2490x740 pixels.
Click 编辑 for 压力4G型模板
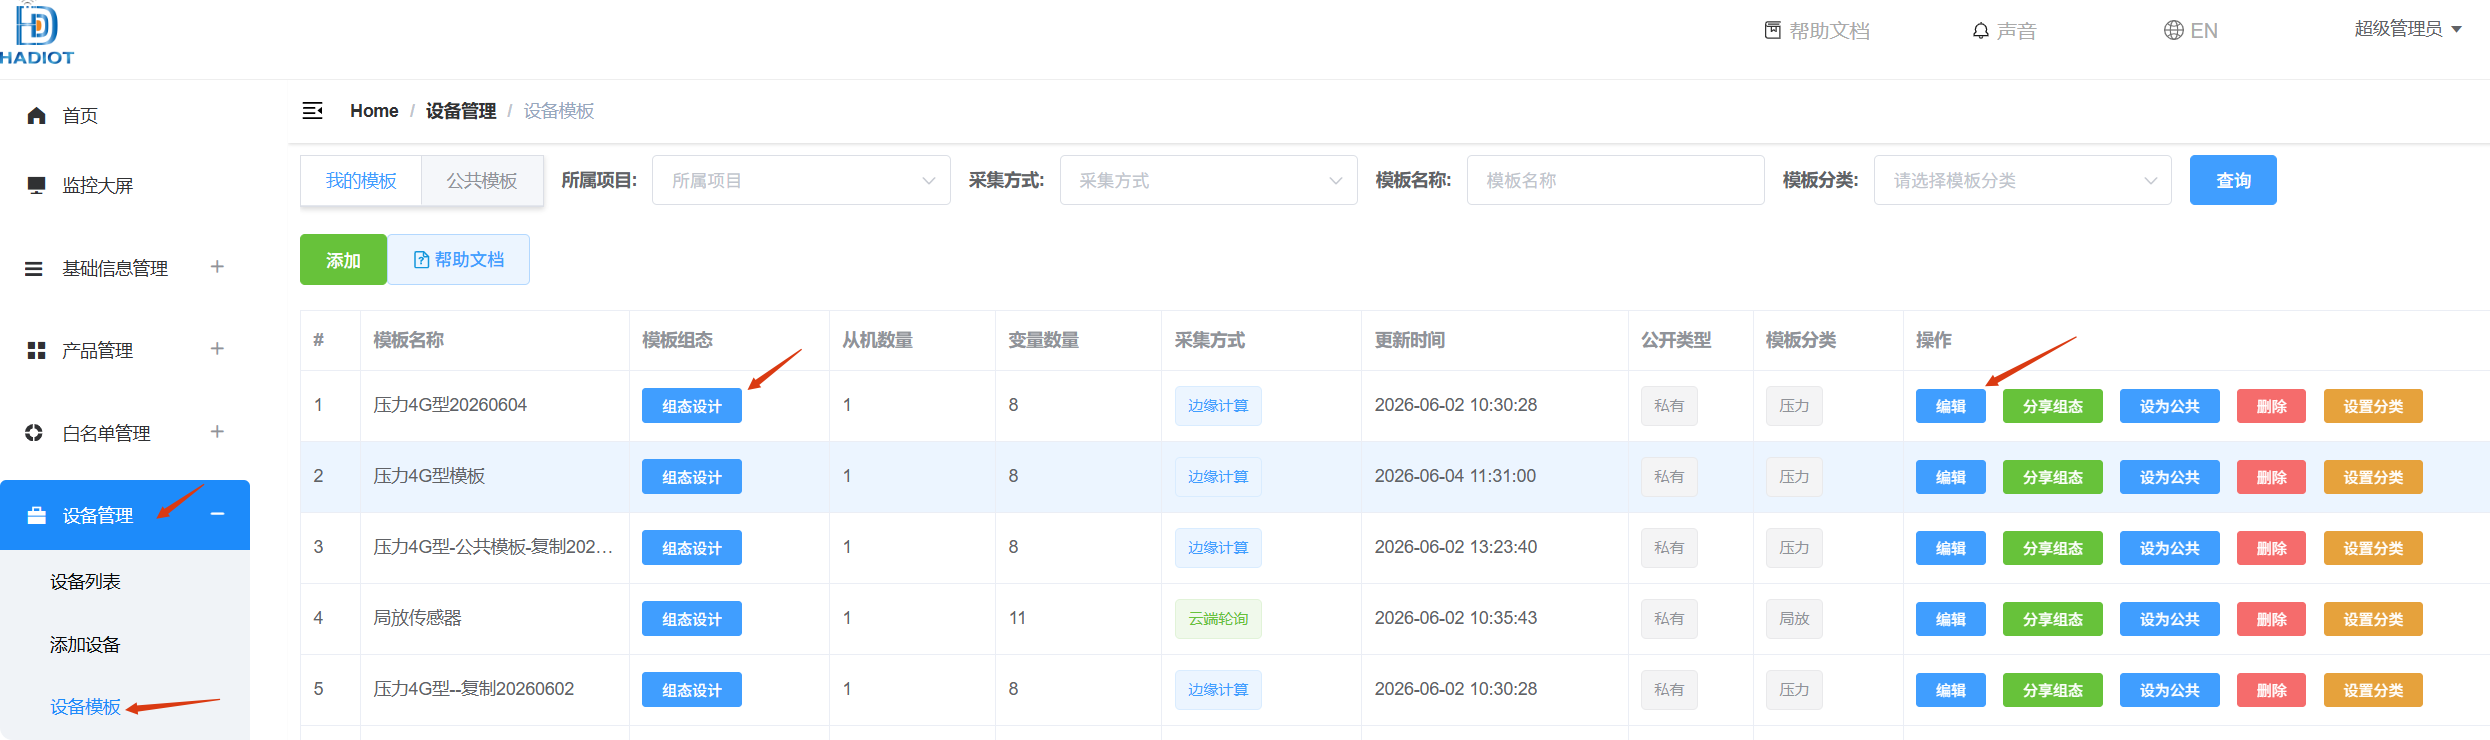point(1951,477)
